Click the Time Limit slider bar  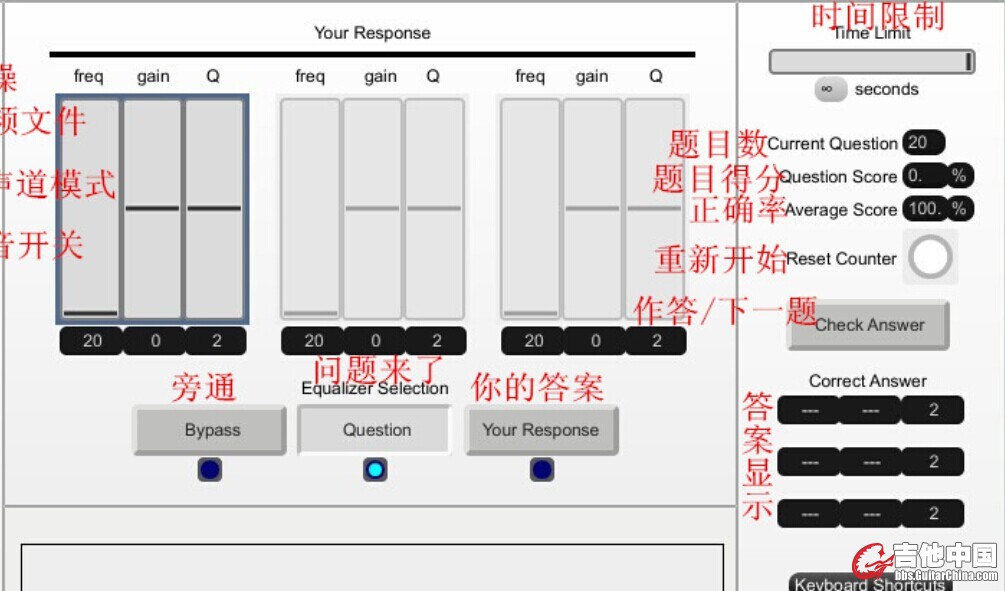tap(871, 62)
